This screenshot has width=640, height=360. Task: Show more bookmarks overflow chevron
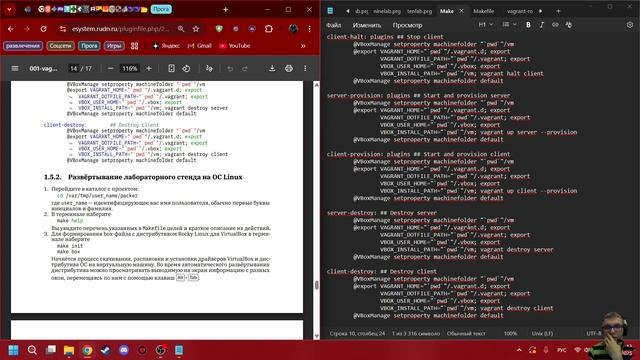(x=303, y=46)
